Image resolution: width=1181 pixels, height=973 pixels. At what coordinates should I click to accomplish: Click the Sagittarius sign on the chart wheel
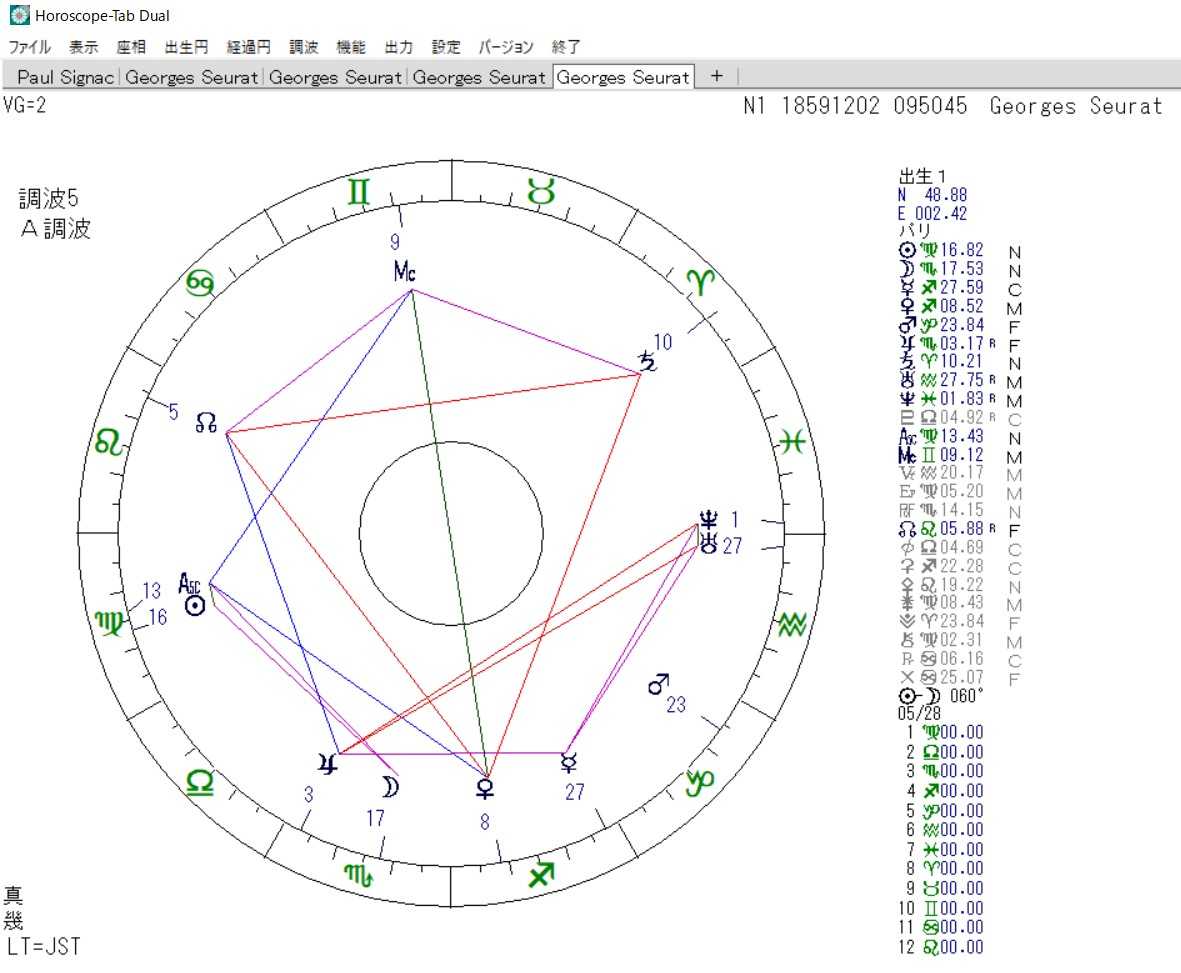(x=542, y=874)
